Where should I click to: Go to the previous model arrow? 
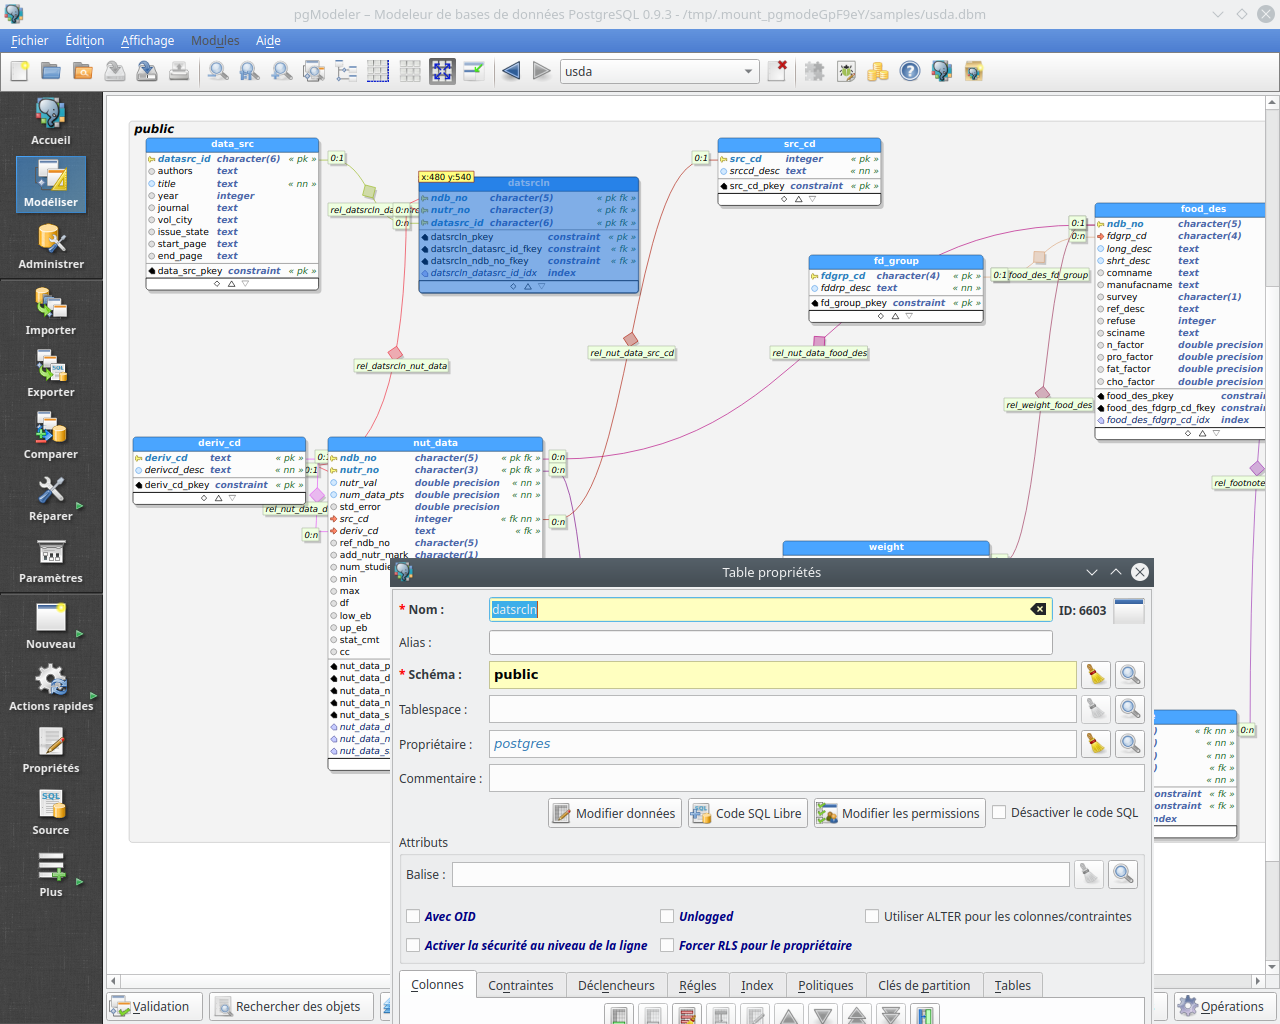511,71
